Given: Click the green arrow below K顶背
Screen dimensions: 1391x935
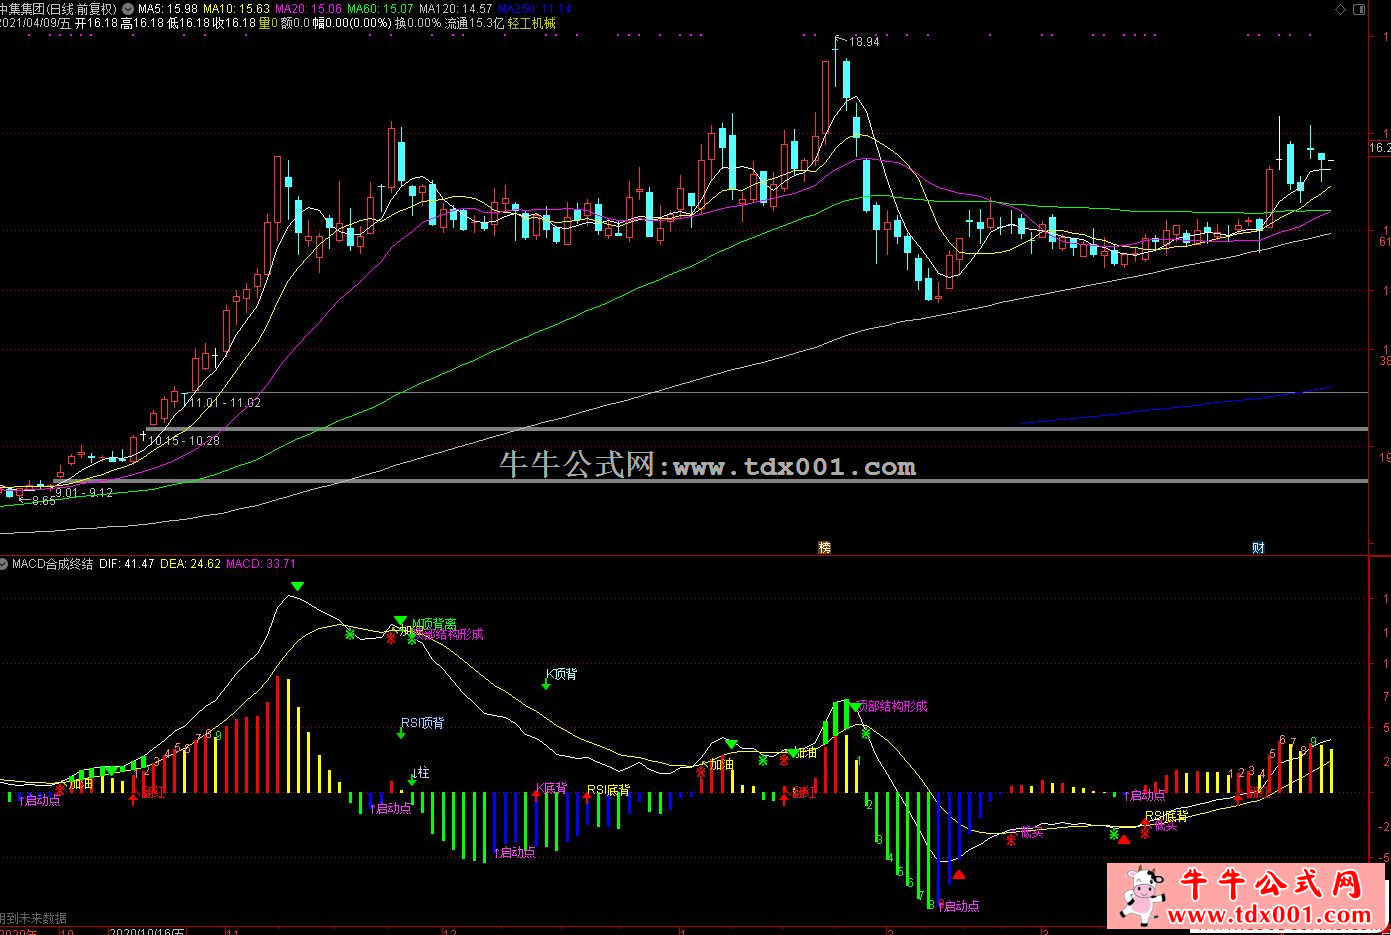Looking at the screenshot, I should click(x=546, y=685).
